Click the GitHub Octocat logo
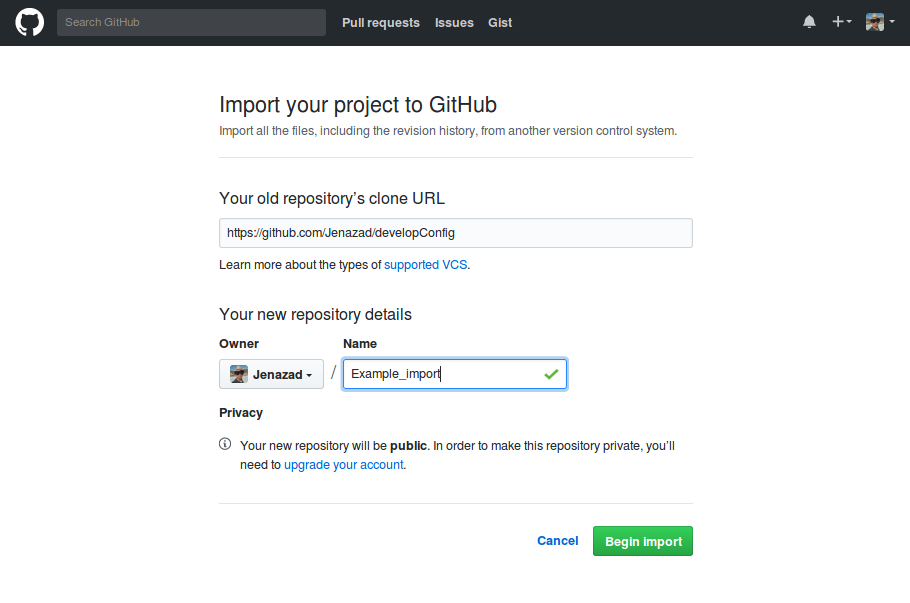The width and height of the screenshot is (910, 603). [29, 23]
